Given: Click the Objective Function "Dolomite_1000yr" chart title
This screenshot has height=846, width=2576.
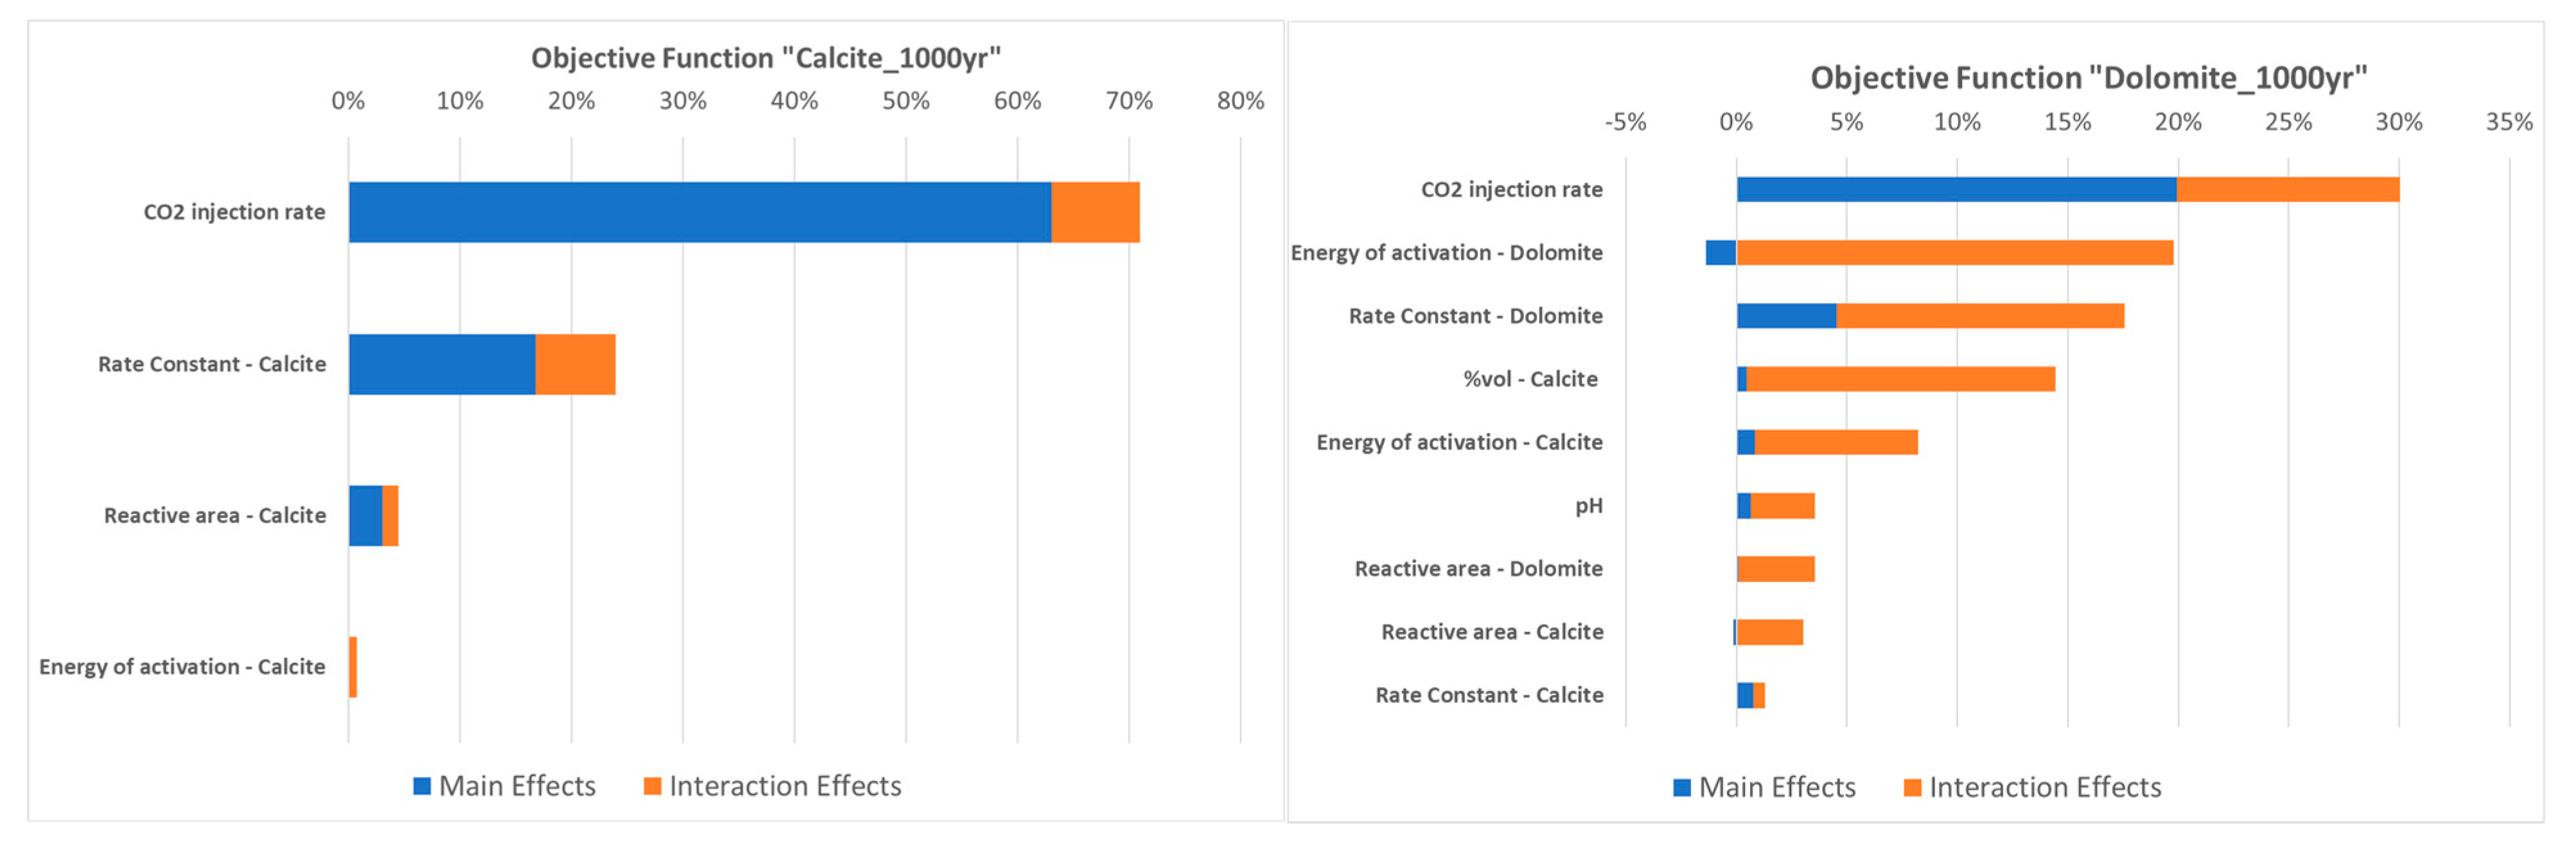Looking at the screenshot, I should tap(2088, 78).
